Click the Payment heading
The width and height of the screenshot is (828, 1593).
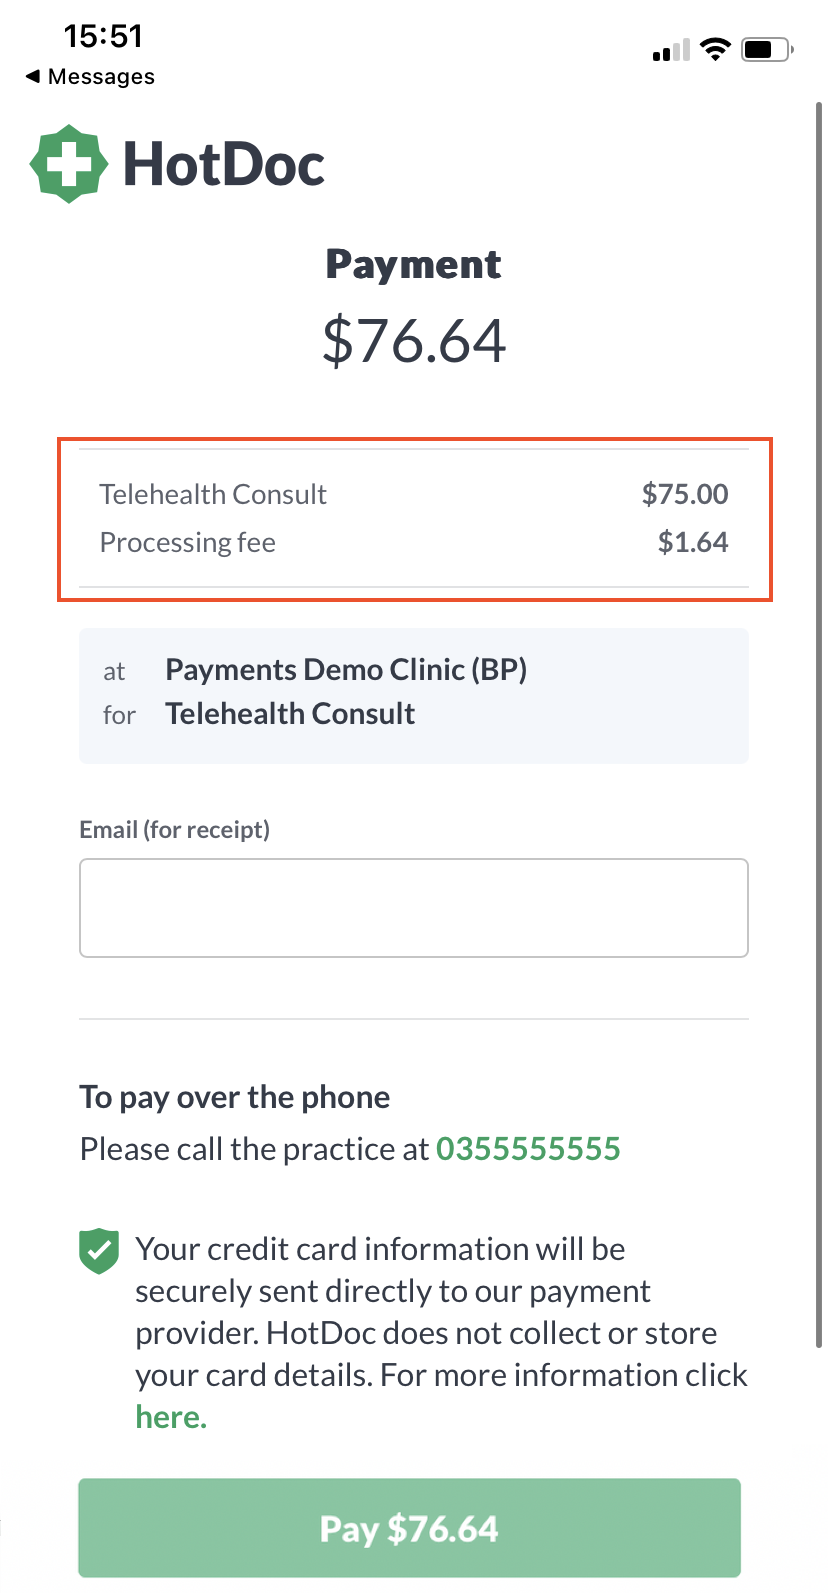tap(413, 263)
